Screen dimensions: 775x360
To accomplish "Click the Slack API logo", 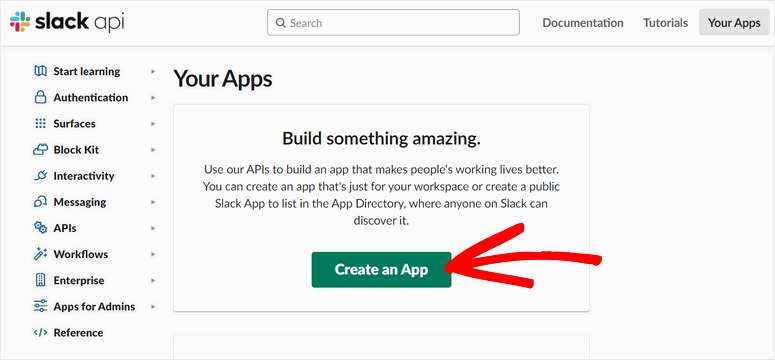I will [x=67, y=22].
